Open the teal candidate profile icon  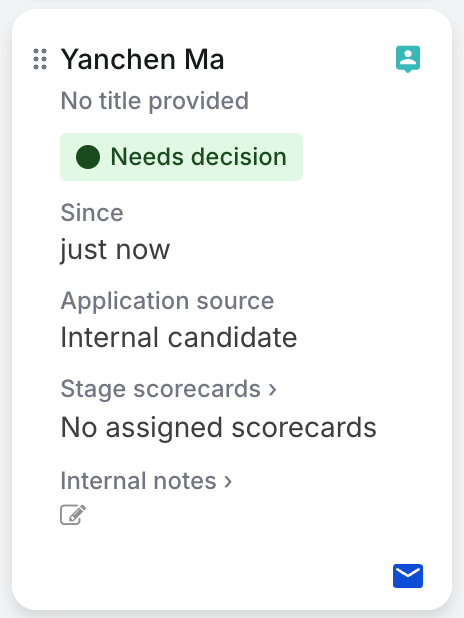[x=408, y=59]
